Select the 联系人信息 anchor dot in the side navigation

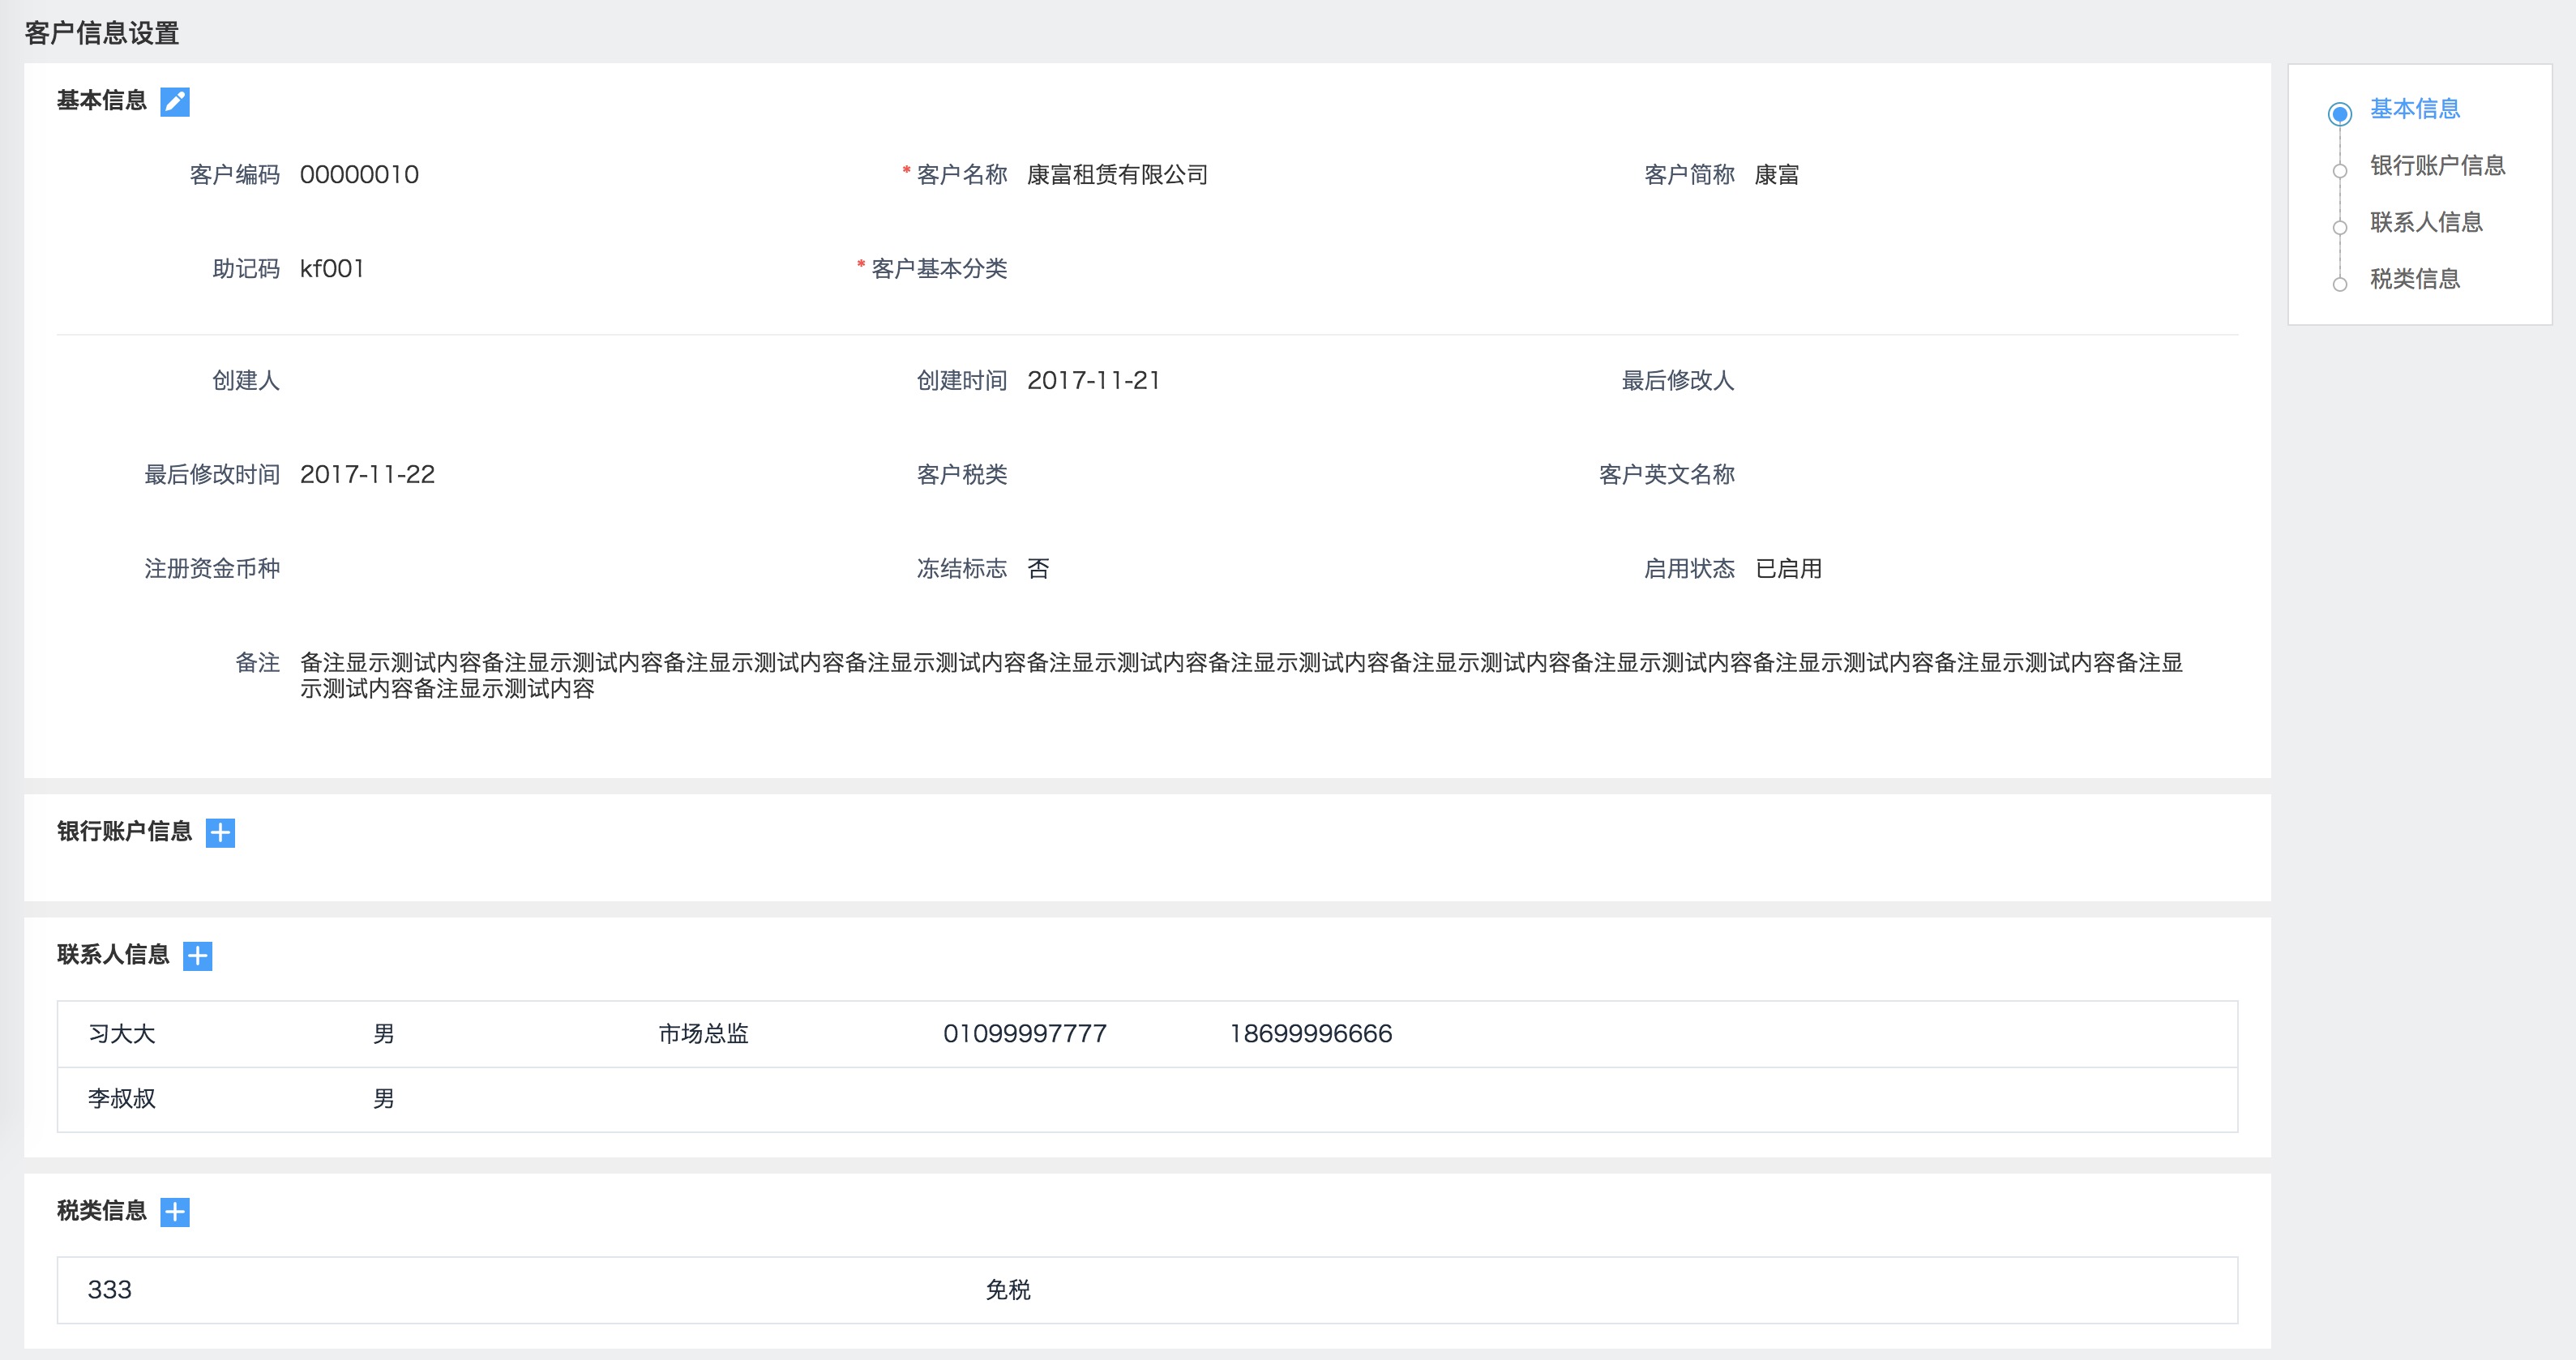click(2339, 228)
